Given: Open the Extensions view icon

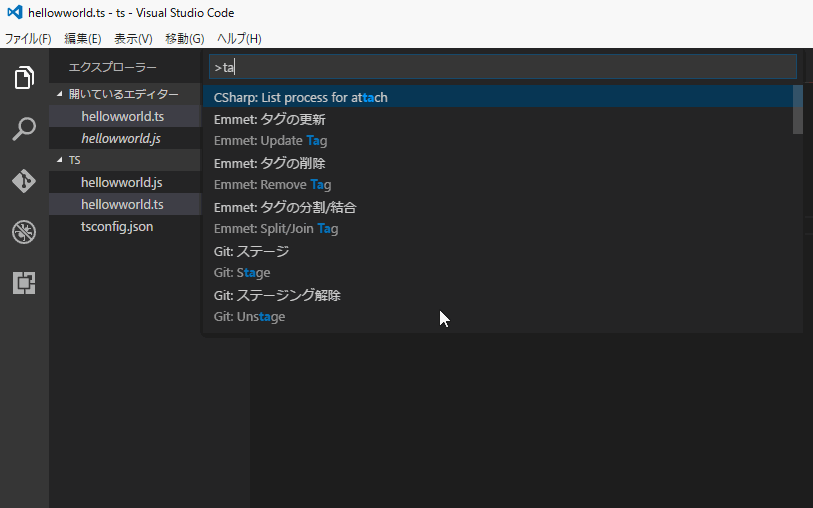Looking at the screenshot, I should pos(24,283).
